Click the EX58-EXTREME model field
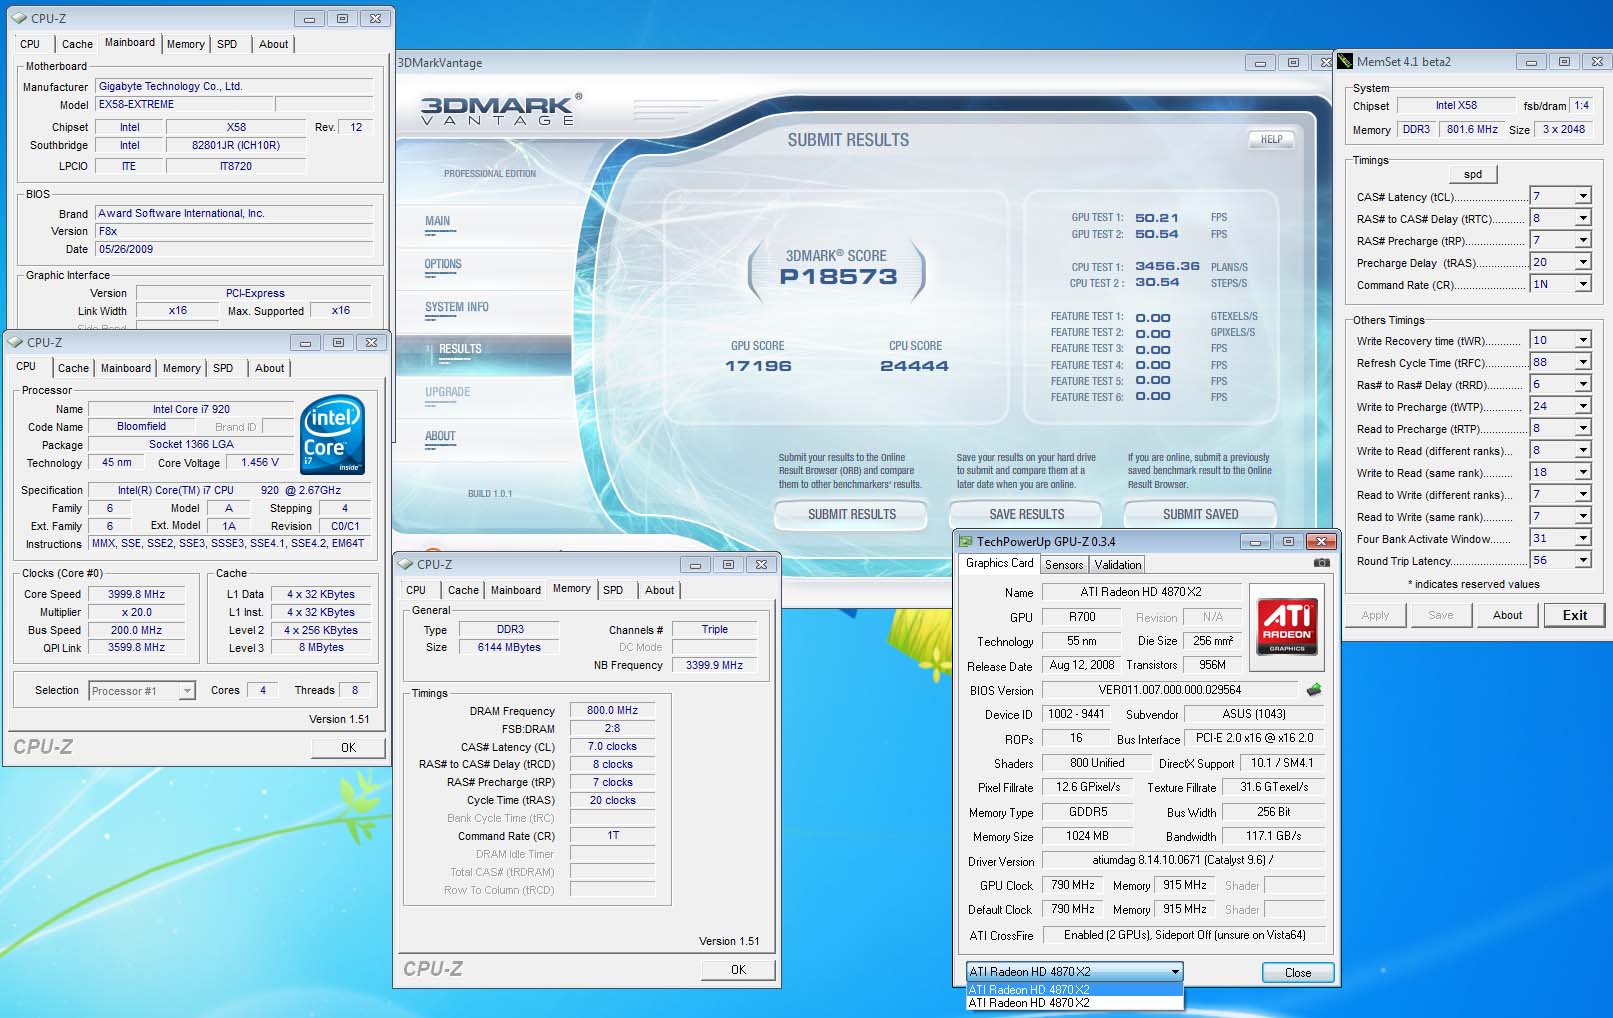 point(184,104)
